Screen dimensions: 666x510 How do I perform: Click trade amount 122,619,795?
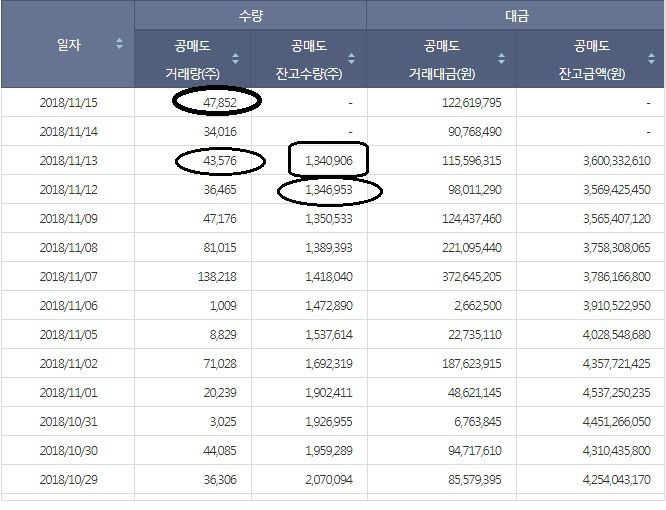(472, 103)
